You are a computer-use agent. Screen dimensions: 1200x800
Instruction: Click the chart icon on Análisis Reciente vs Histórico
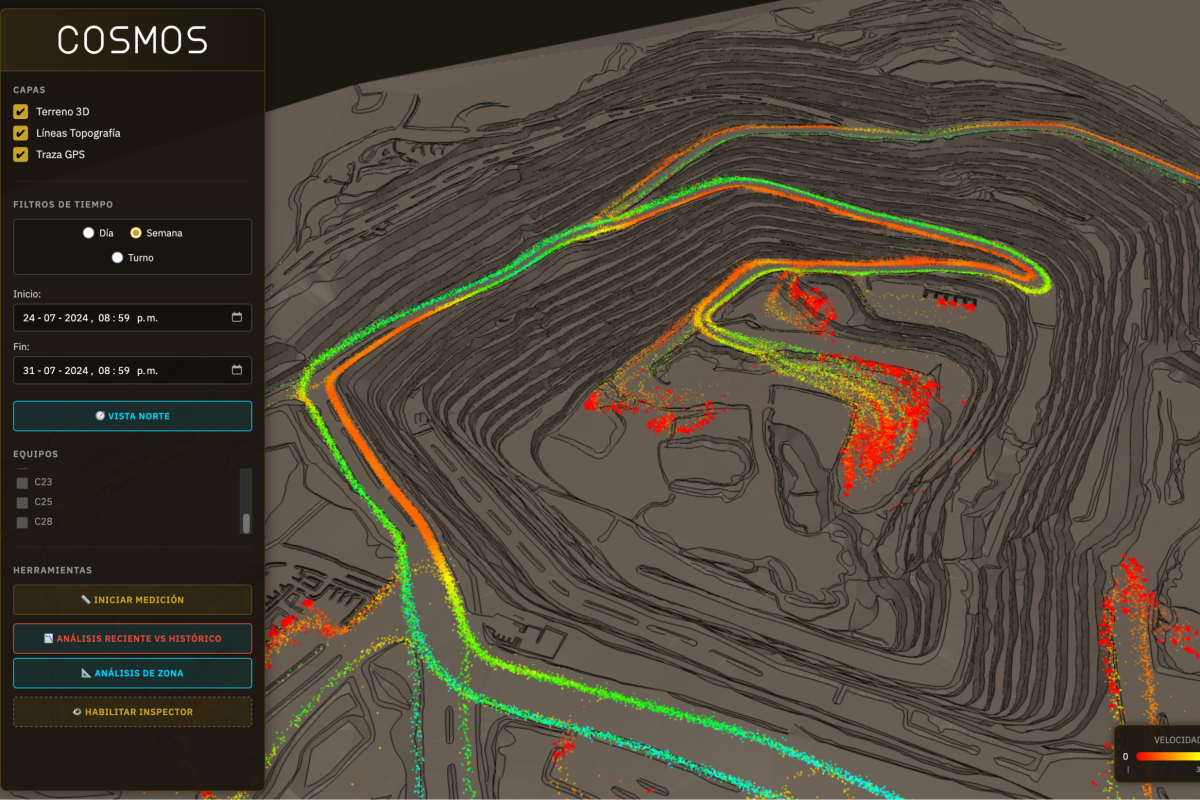(x=48, y=638)
